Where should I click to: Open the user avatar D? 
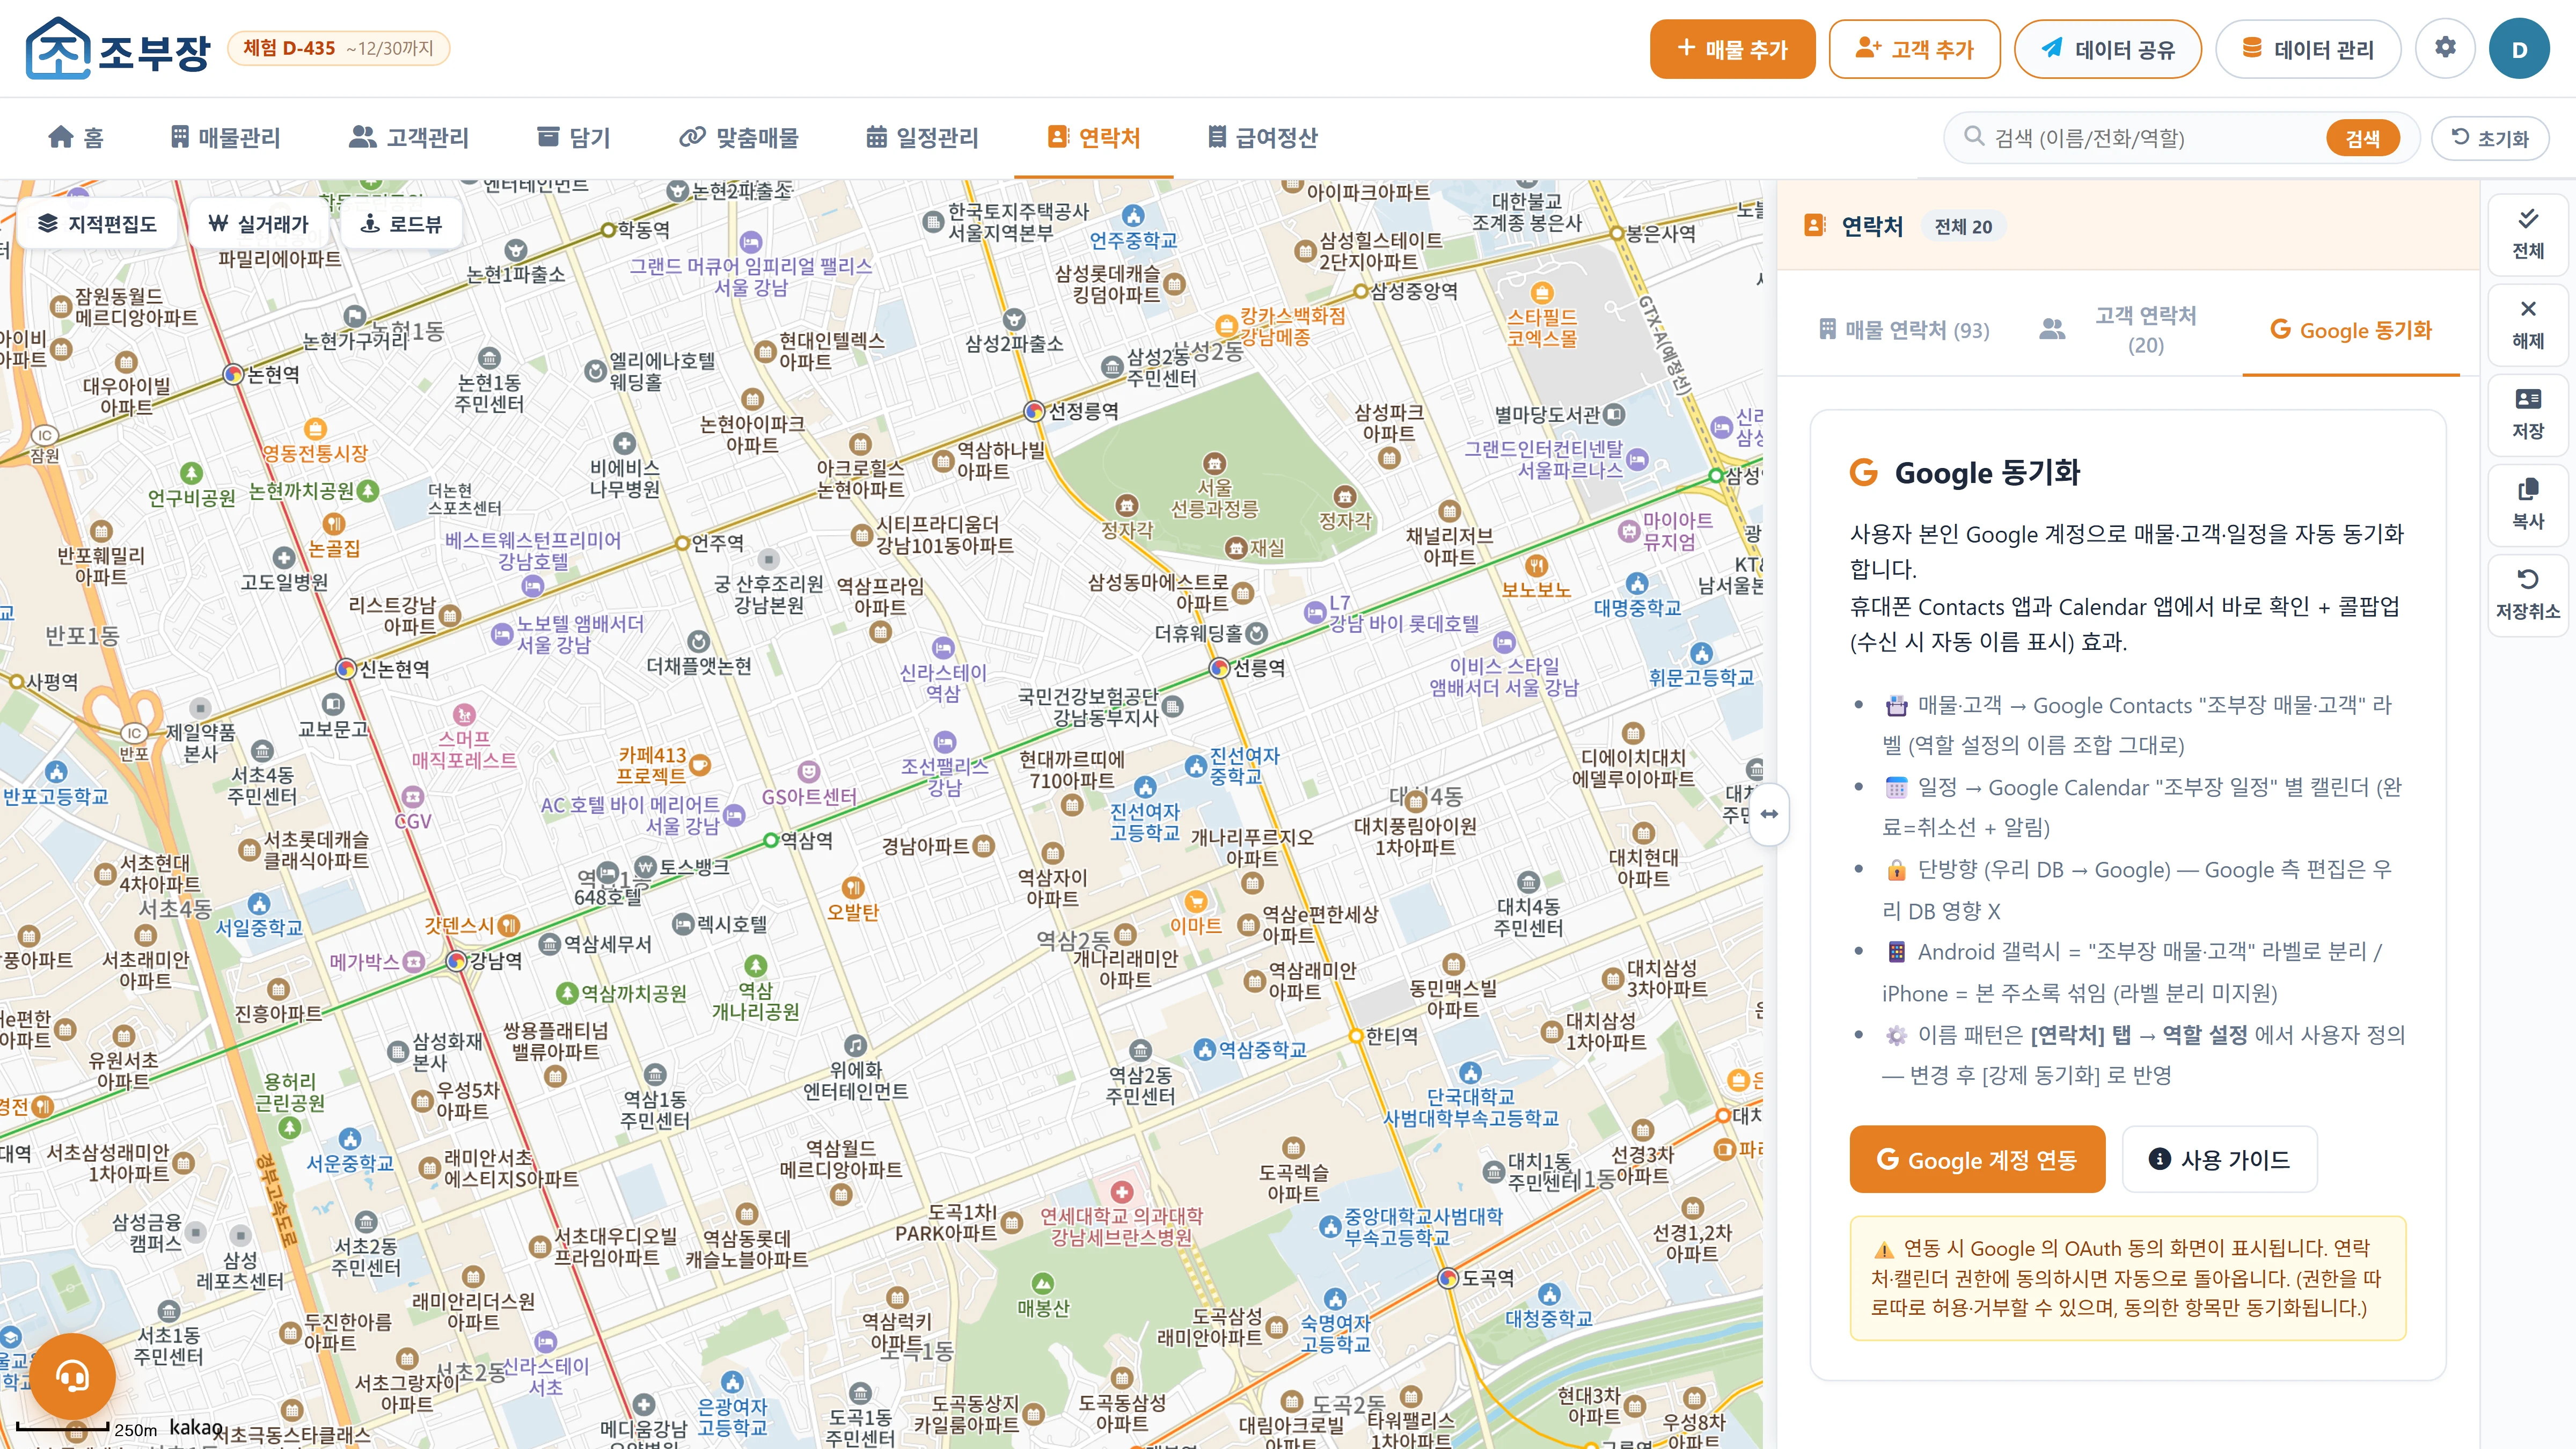2519,49
